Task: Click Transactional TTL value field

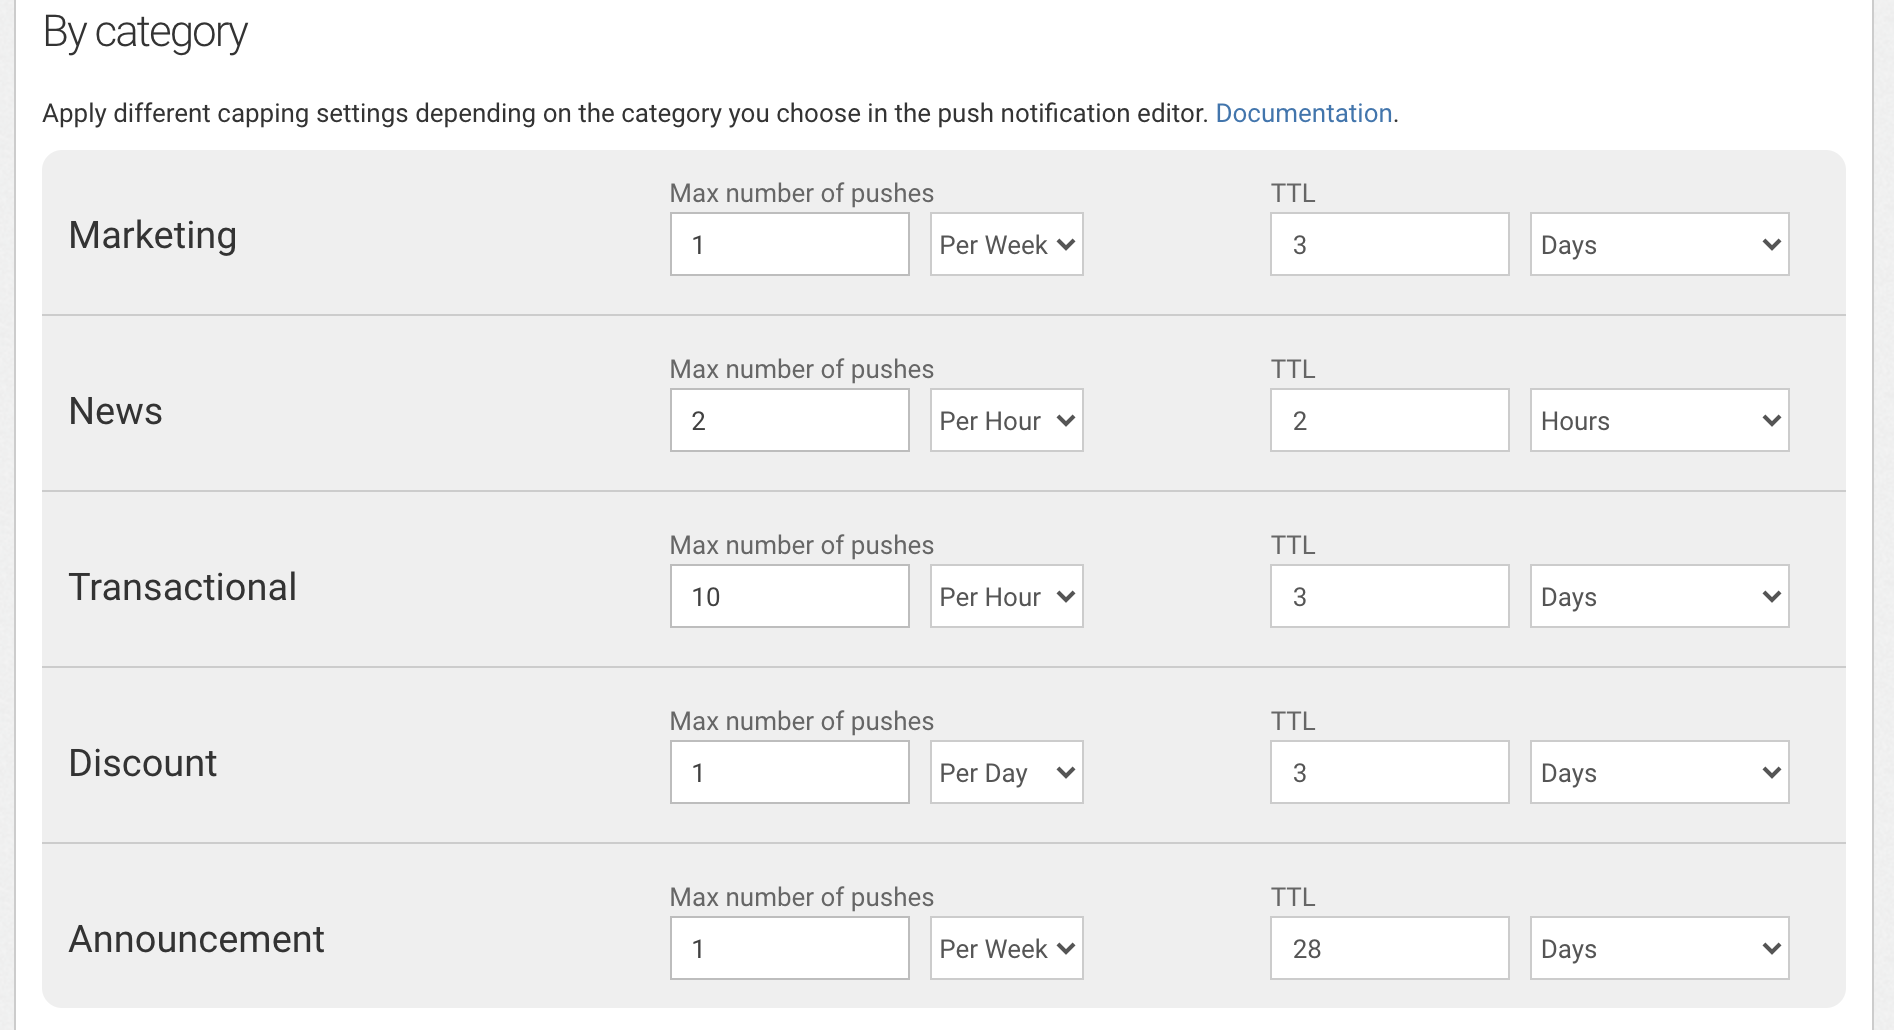Action: click(x=1389, y=596)
